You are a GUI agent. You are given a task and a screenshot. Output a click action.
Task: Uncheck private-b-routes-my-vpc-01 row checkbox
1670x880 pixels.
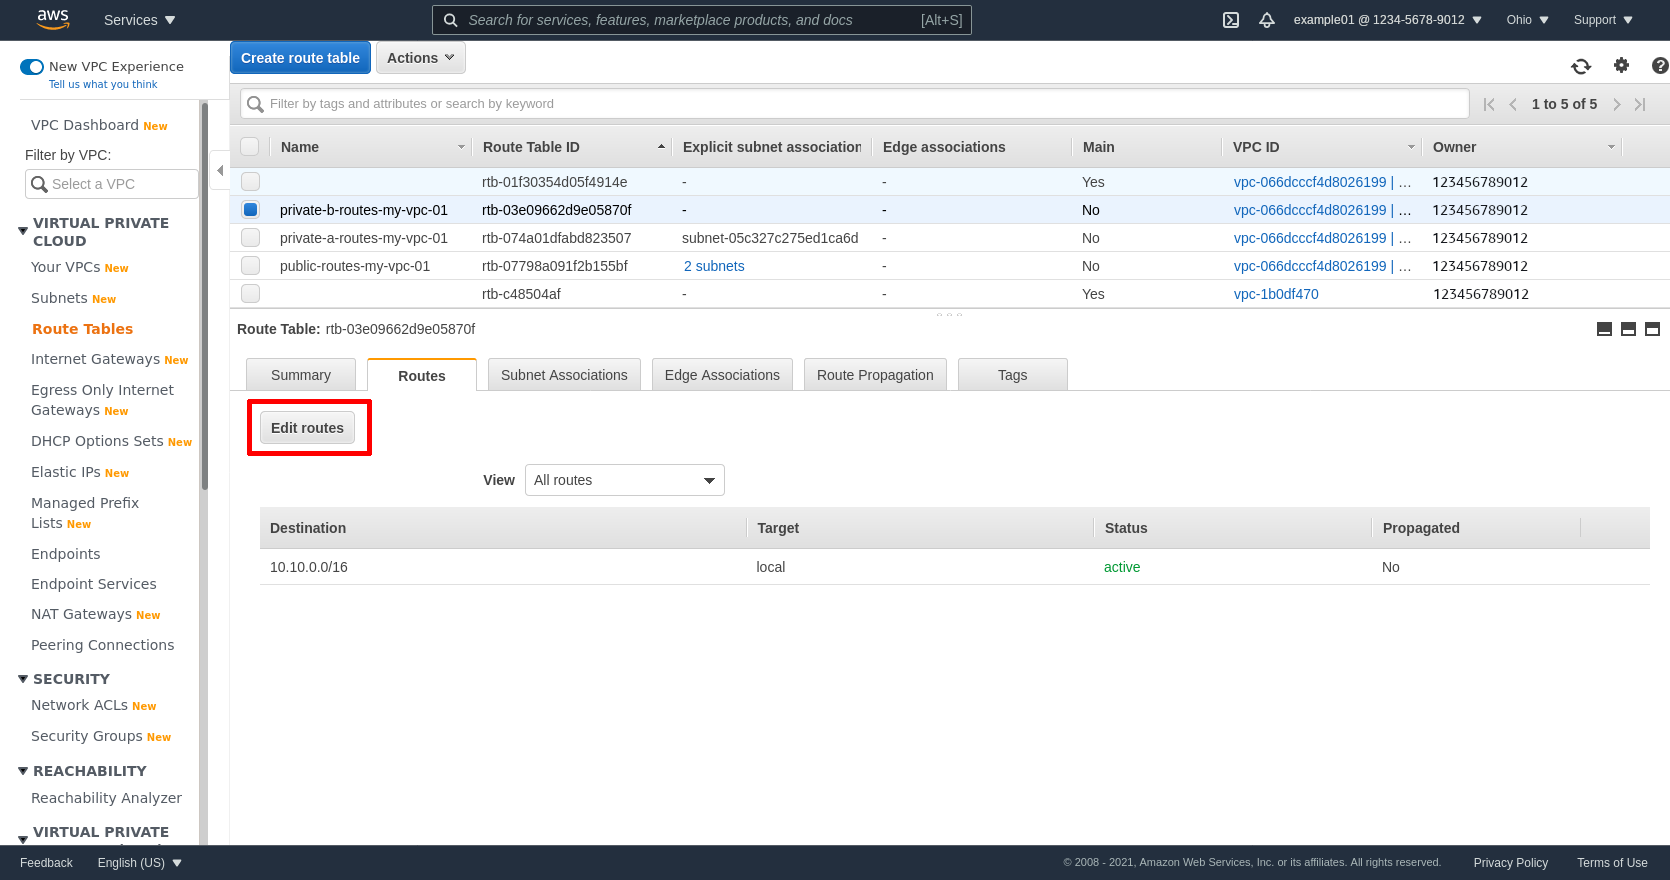pyautogui.click(x=250, y=210)
